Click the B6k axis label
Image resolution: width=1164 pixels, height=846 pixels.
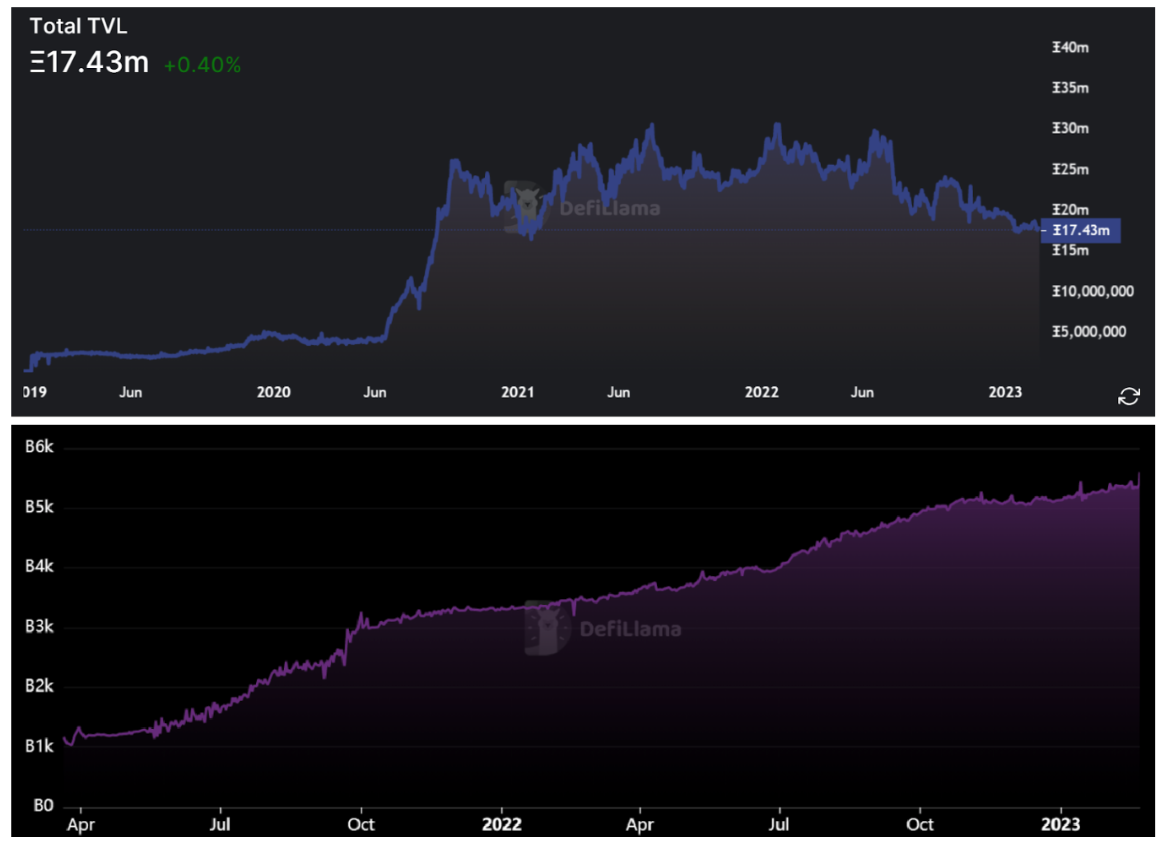pos(39,447)
